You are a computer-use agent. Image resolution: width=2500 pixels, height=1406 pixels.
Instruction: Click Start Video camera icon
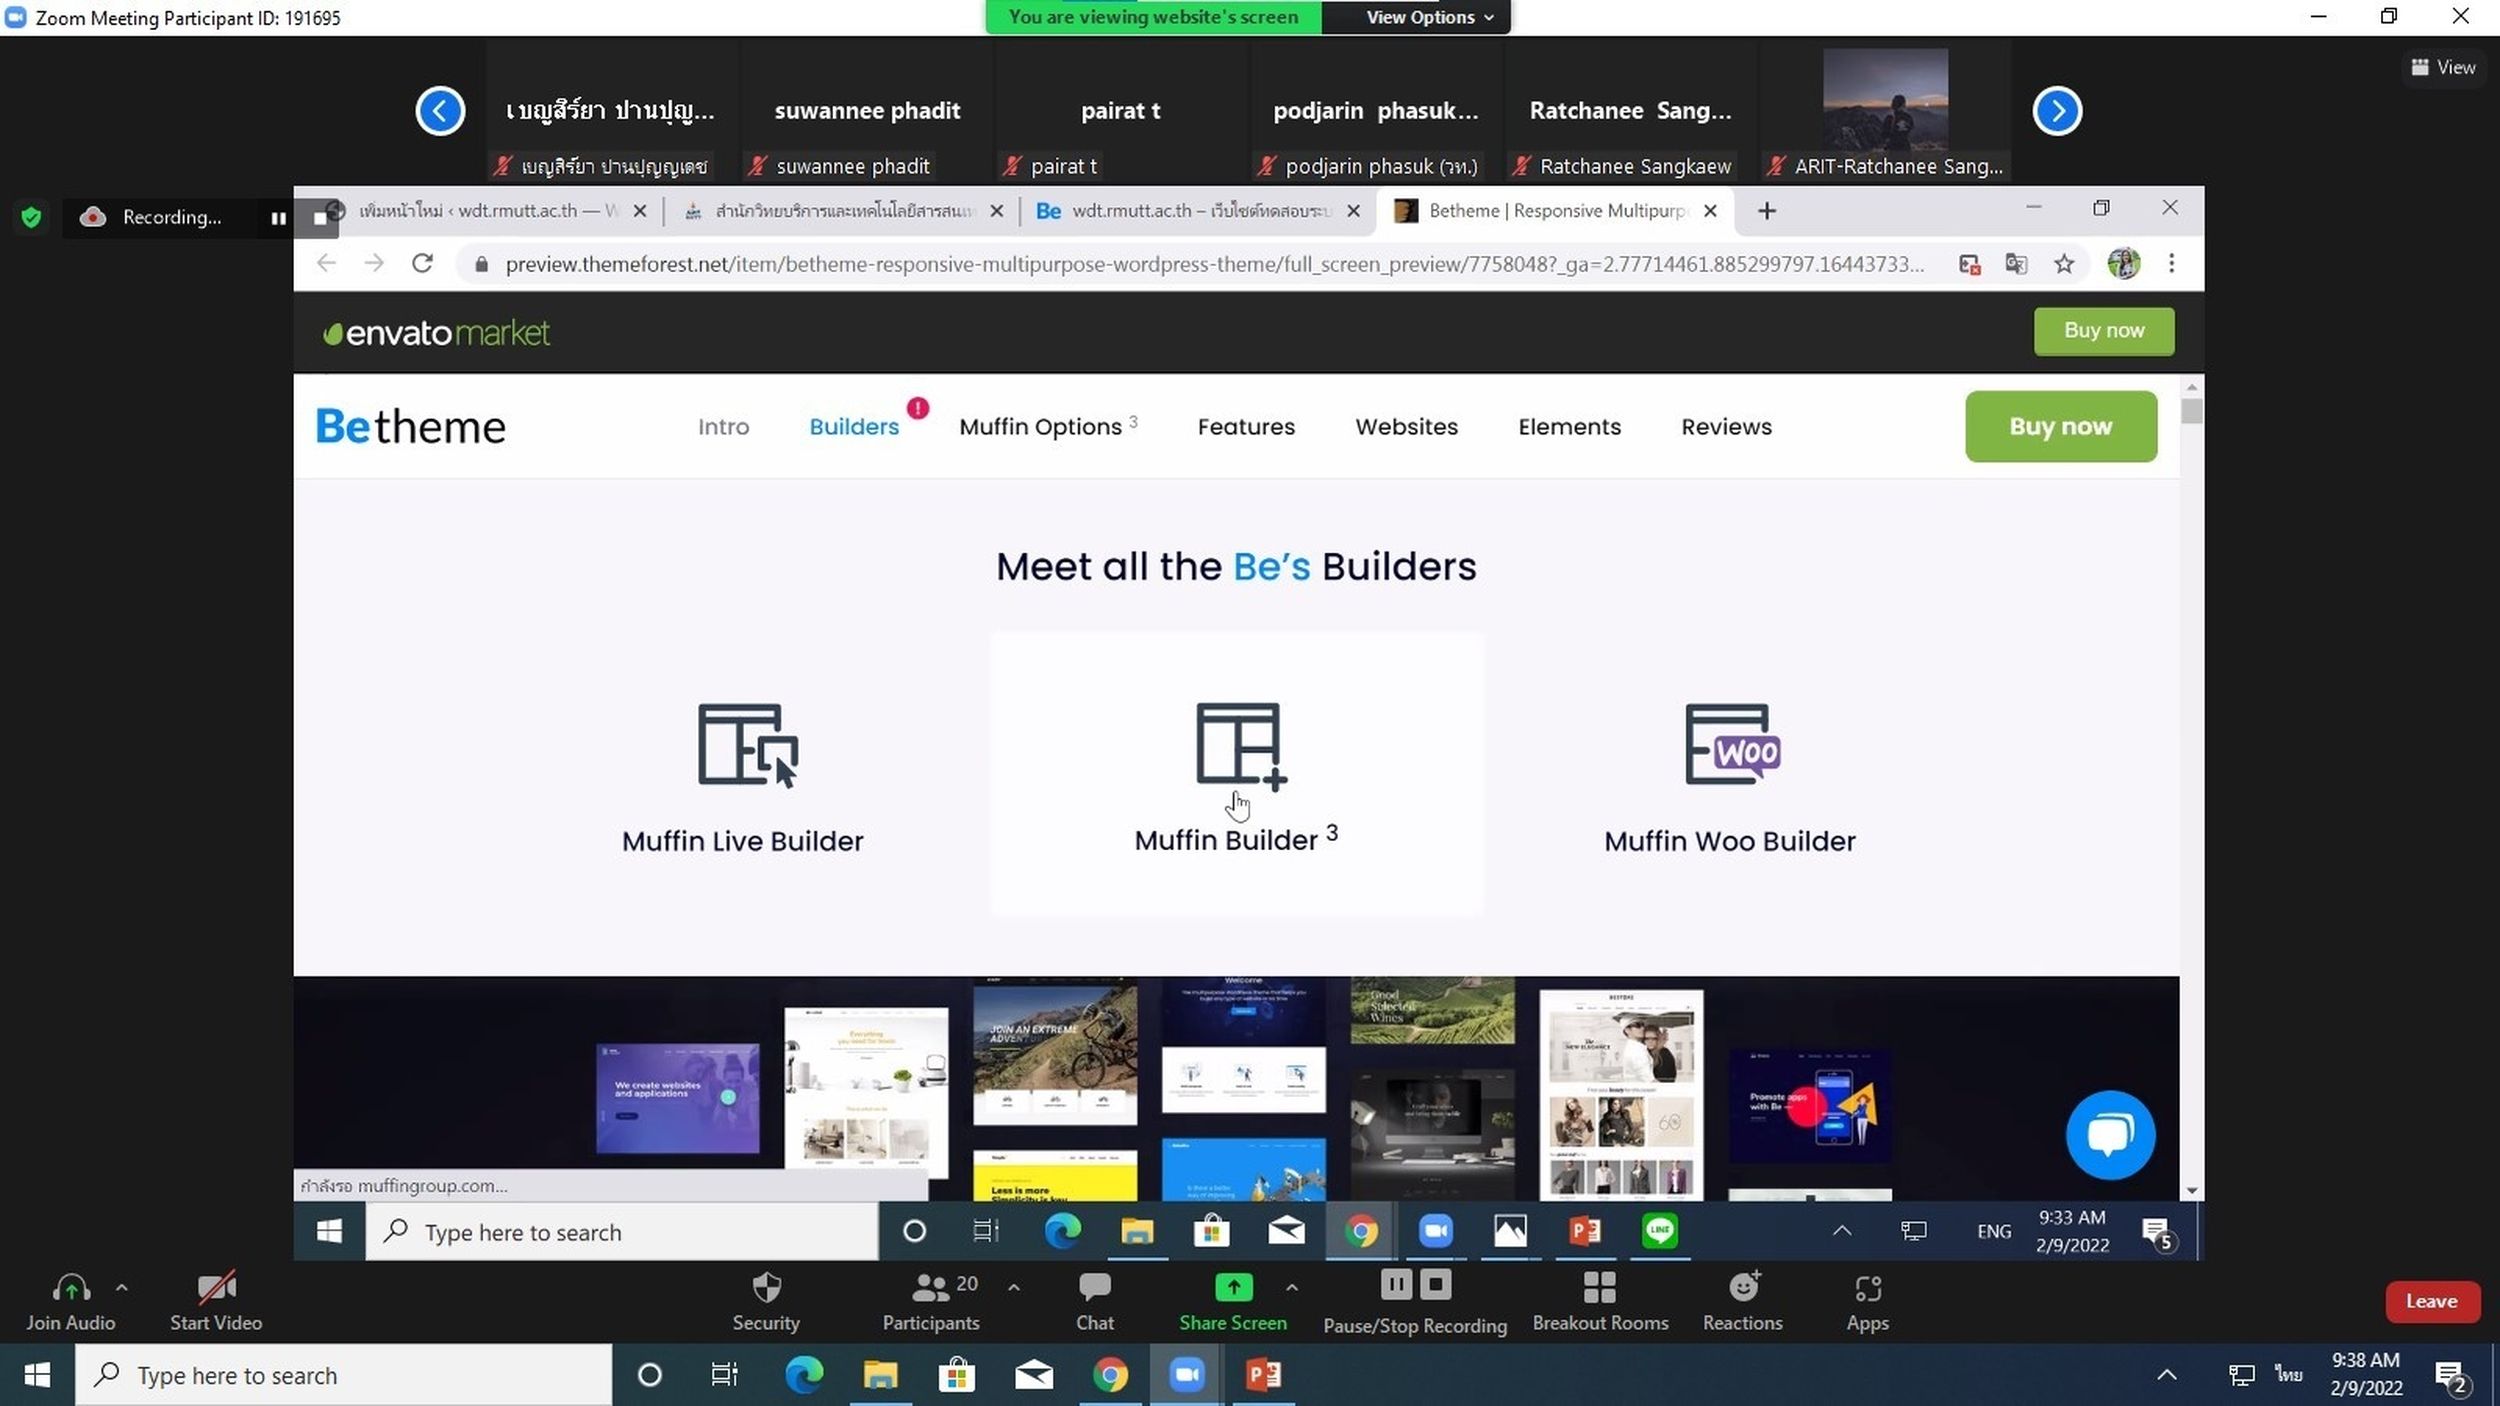tap(216, 1288)
